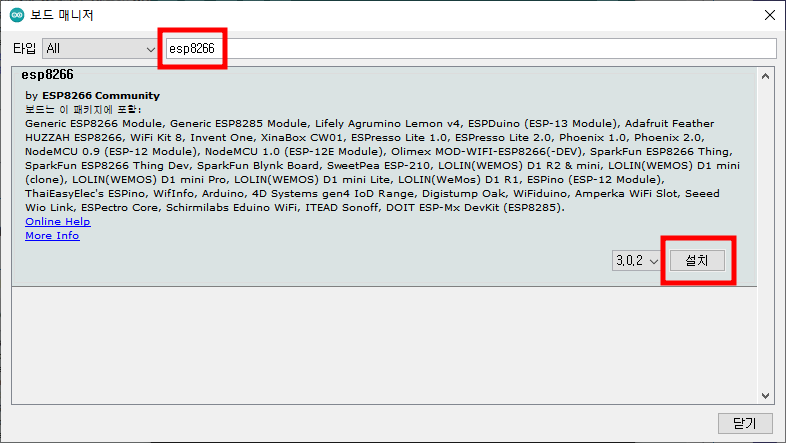
Task: Close the 보드 매니저 window
Action: 770,15
